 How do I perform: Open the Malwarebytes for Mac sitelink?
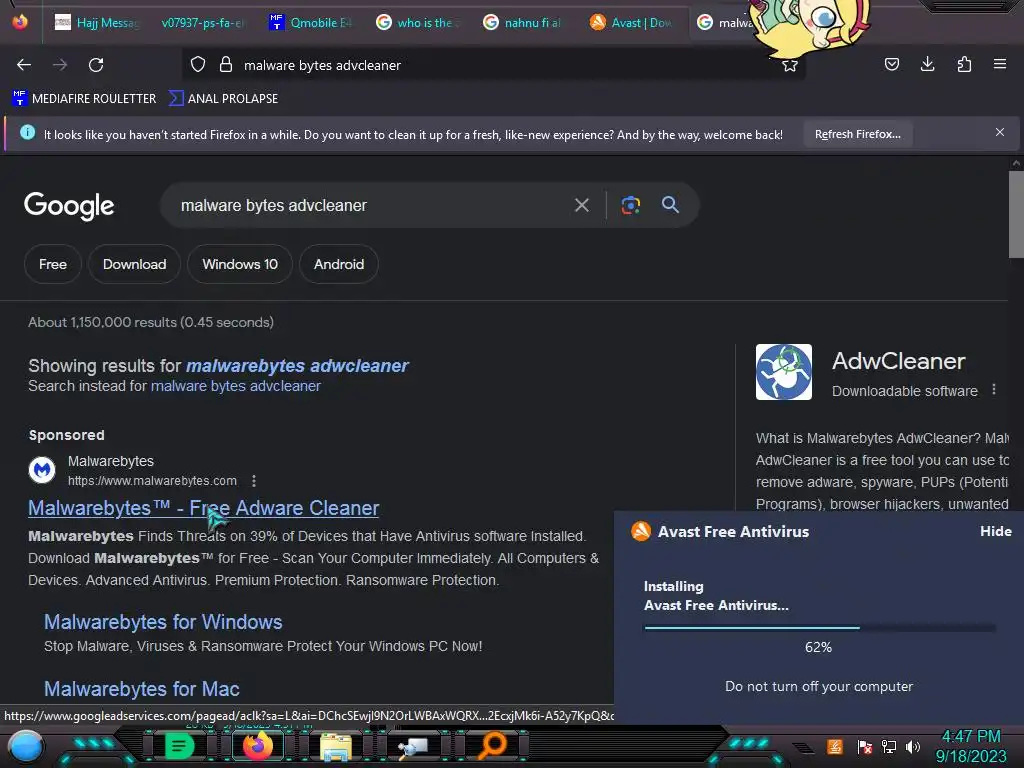tap(142, 689)
